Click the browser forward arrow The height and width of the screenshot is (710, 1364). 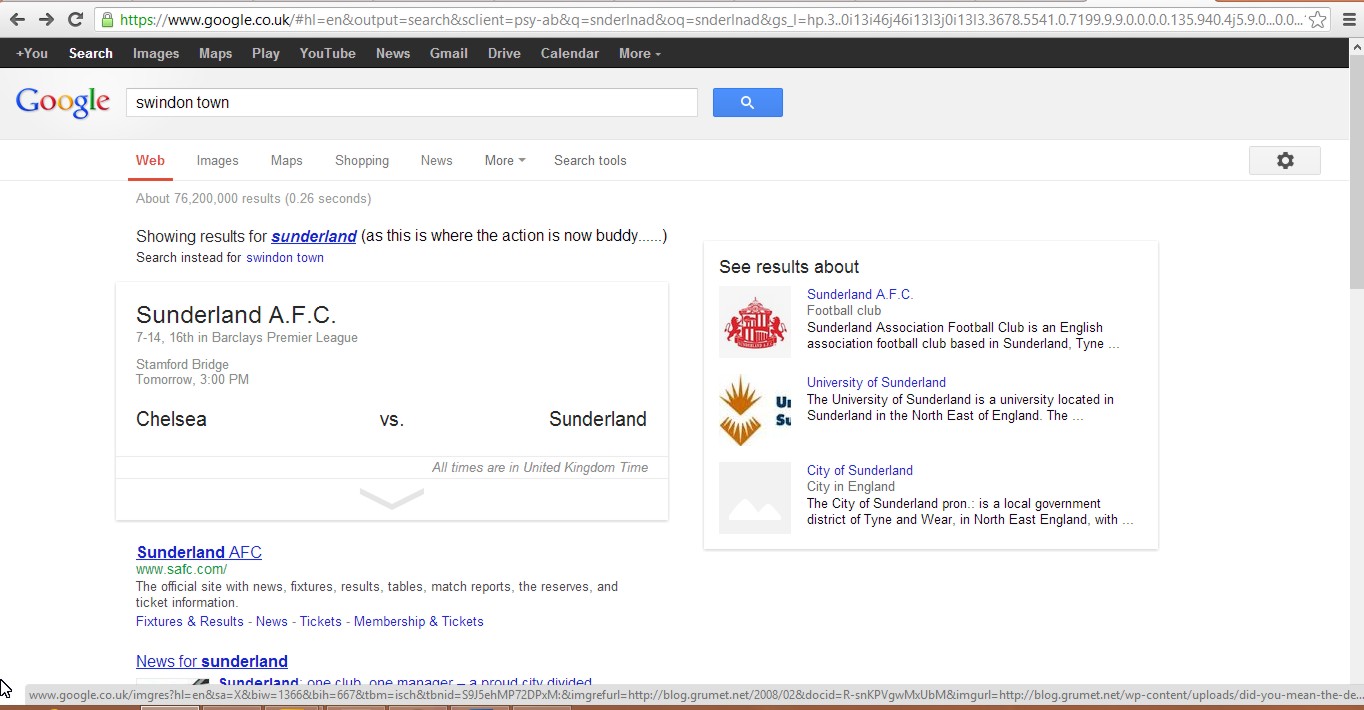click(46, 19)
